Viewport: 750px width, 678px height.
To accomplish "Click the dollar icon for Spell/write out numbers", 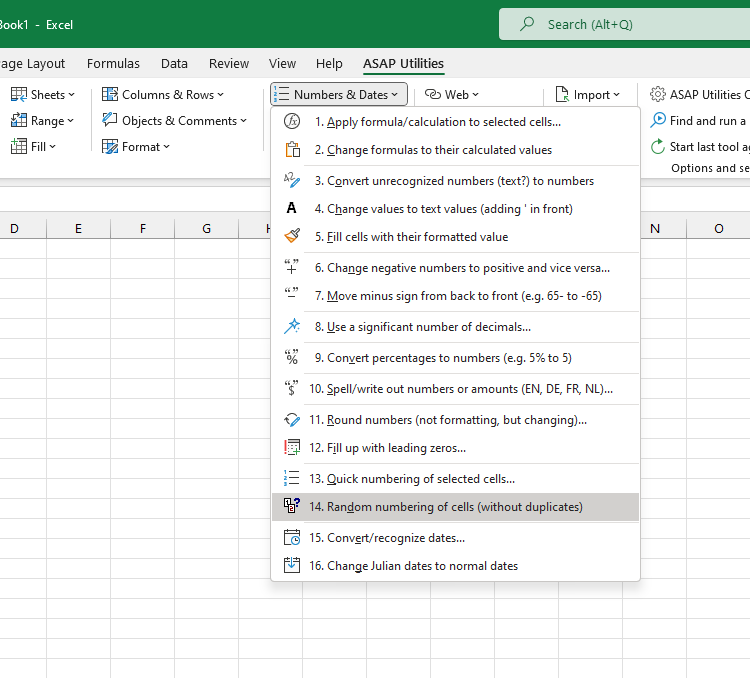I will coord(291,388).
